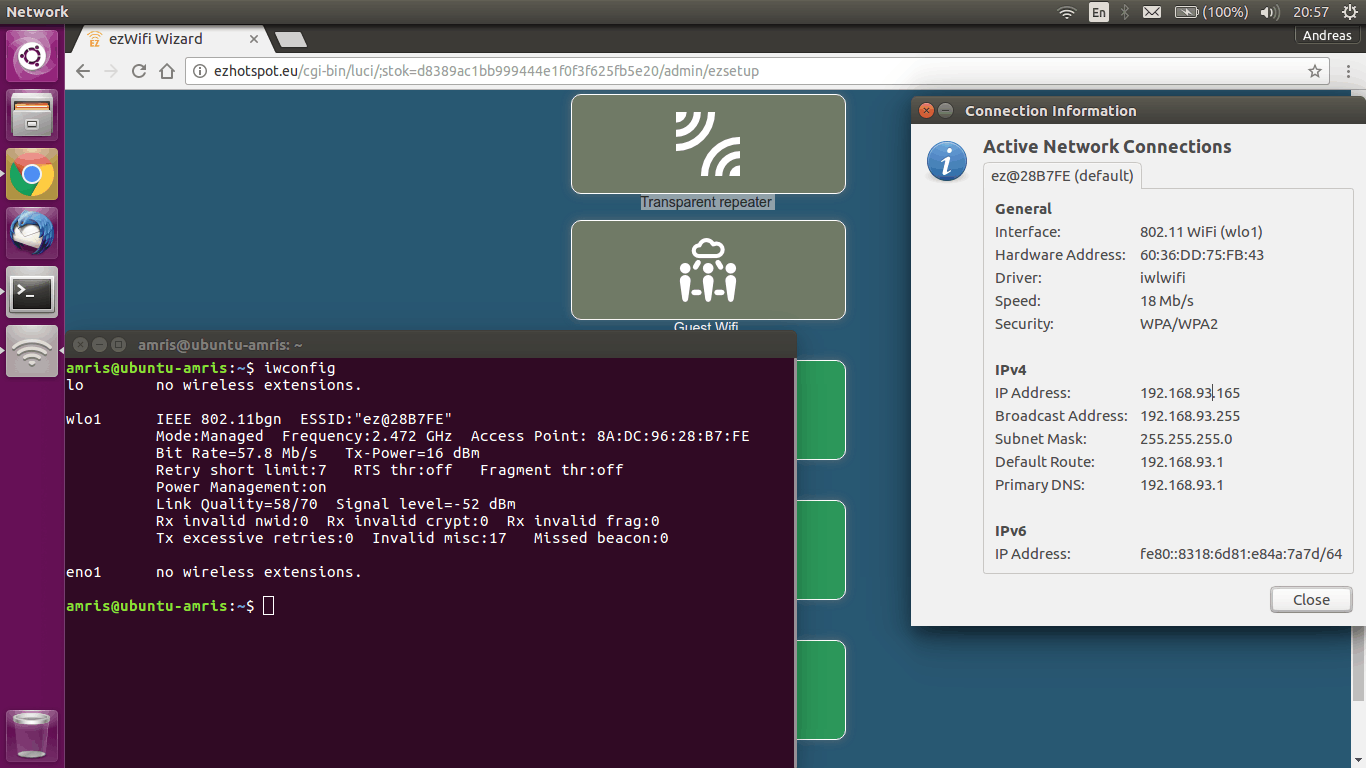Go forward in Chrome browser
Image resolution: width=1366 pixels, height=768 pixels.
[111, 71]
